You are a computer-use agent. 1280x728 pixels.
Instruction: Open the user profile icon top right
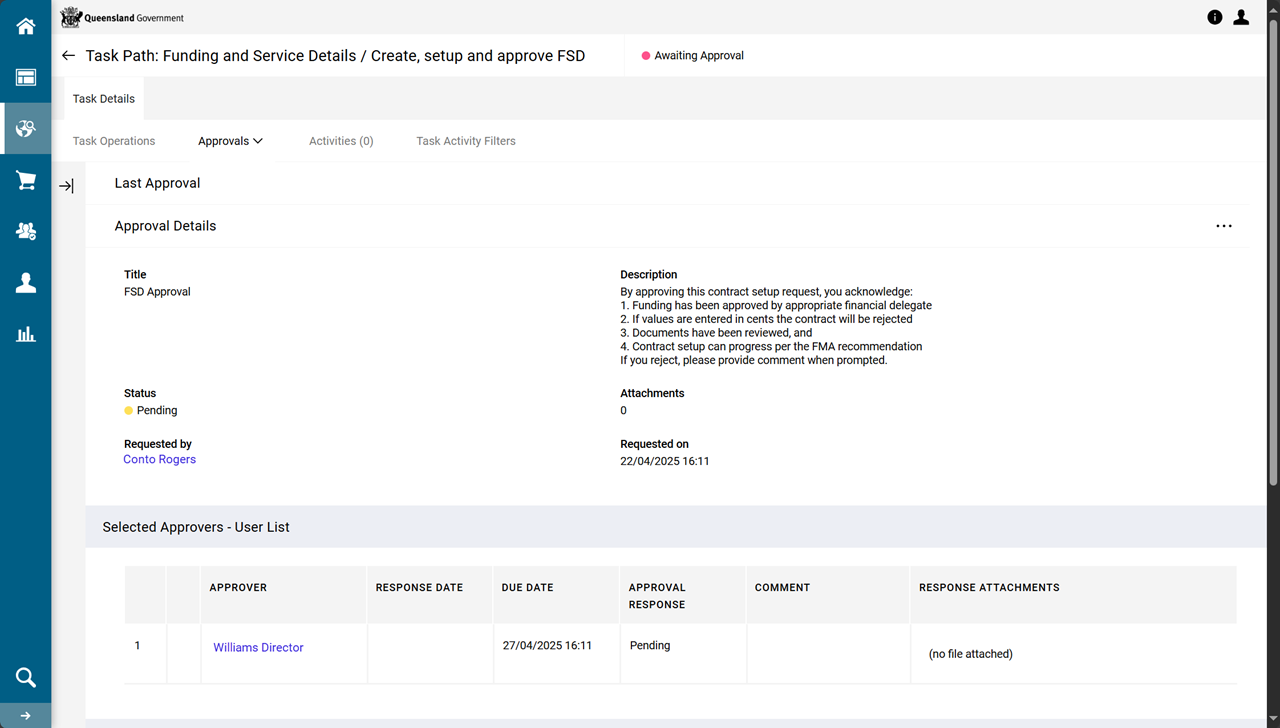tap(1241, 17)
